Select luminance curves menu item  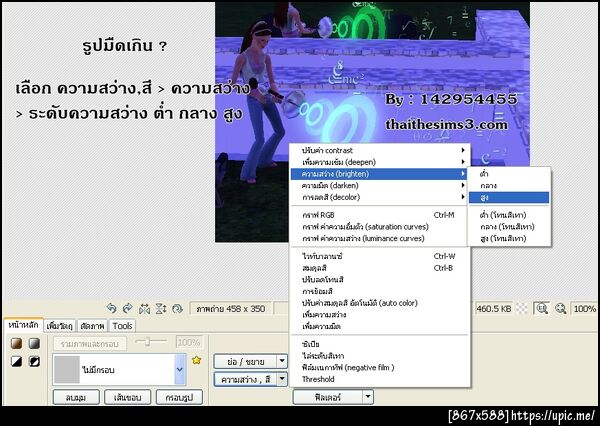click(379, 238)
